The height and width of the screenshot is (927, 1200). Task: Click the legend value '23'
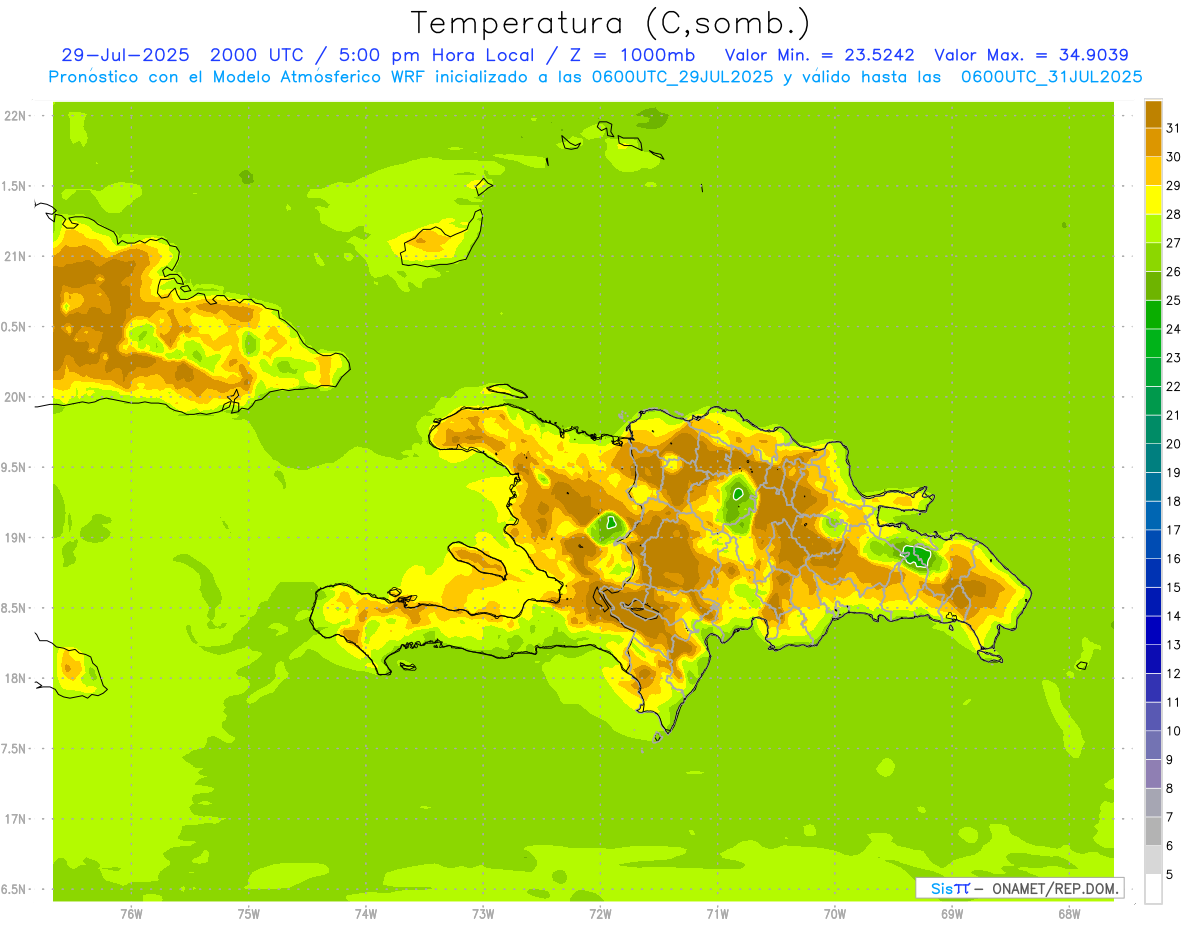click(x=1174, y=358)
